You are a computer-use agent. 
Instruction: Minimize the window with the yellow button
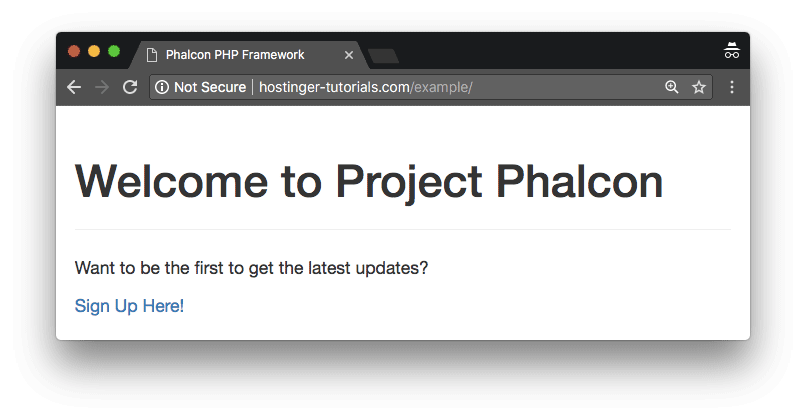[94, 51]
